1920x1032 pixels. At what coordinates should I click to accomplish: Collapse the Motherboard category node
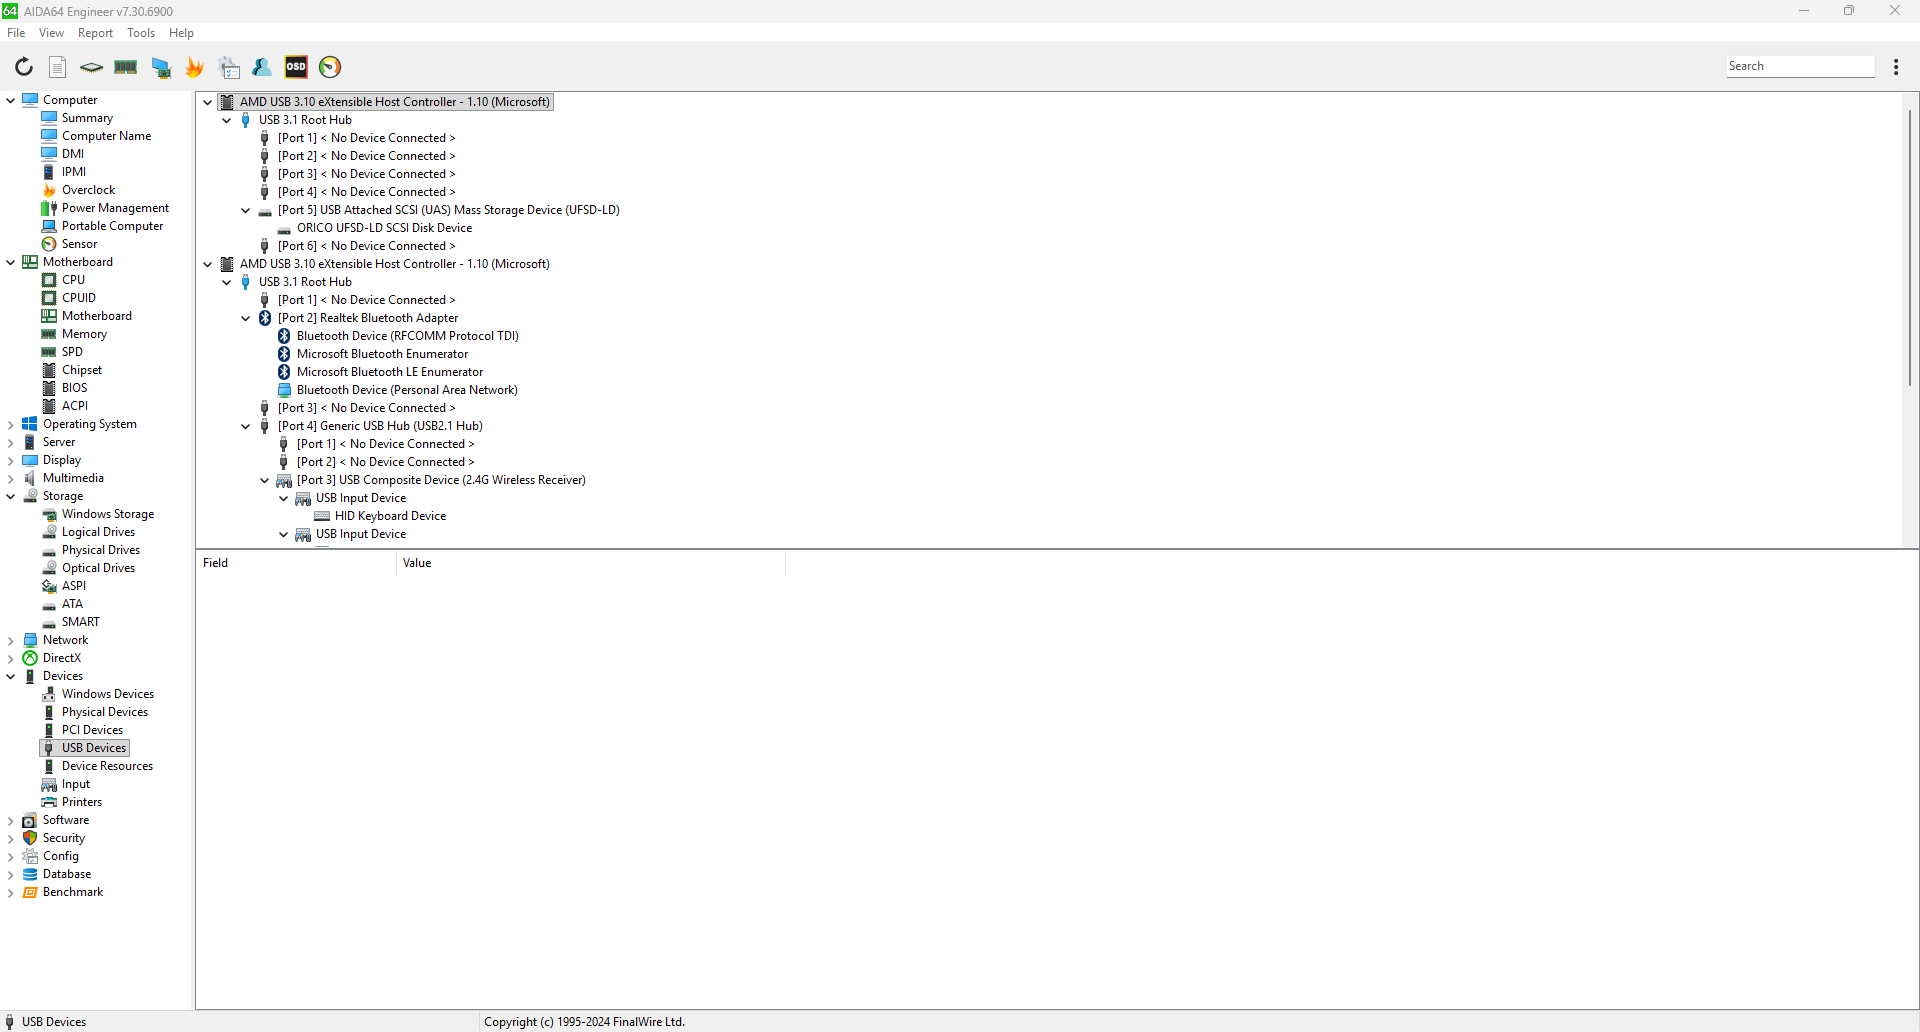(x=11, y=262)
